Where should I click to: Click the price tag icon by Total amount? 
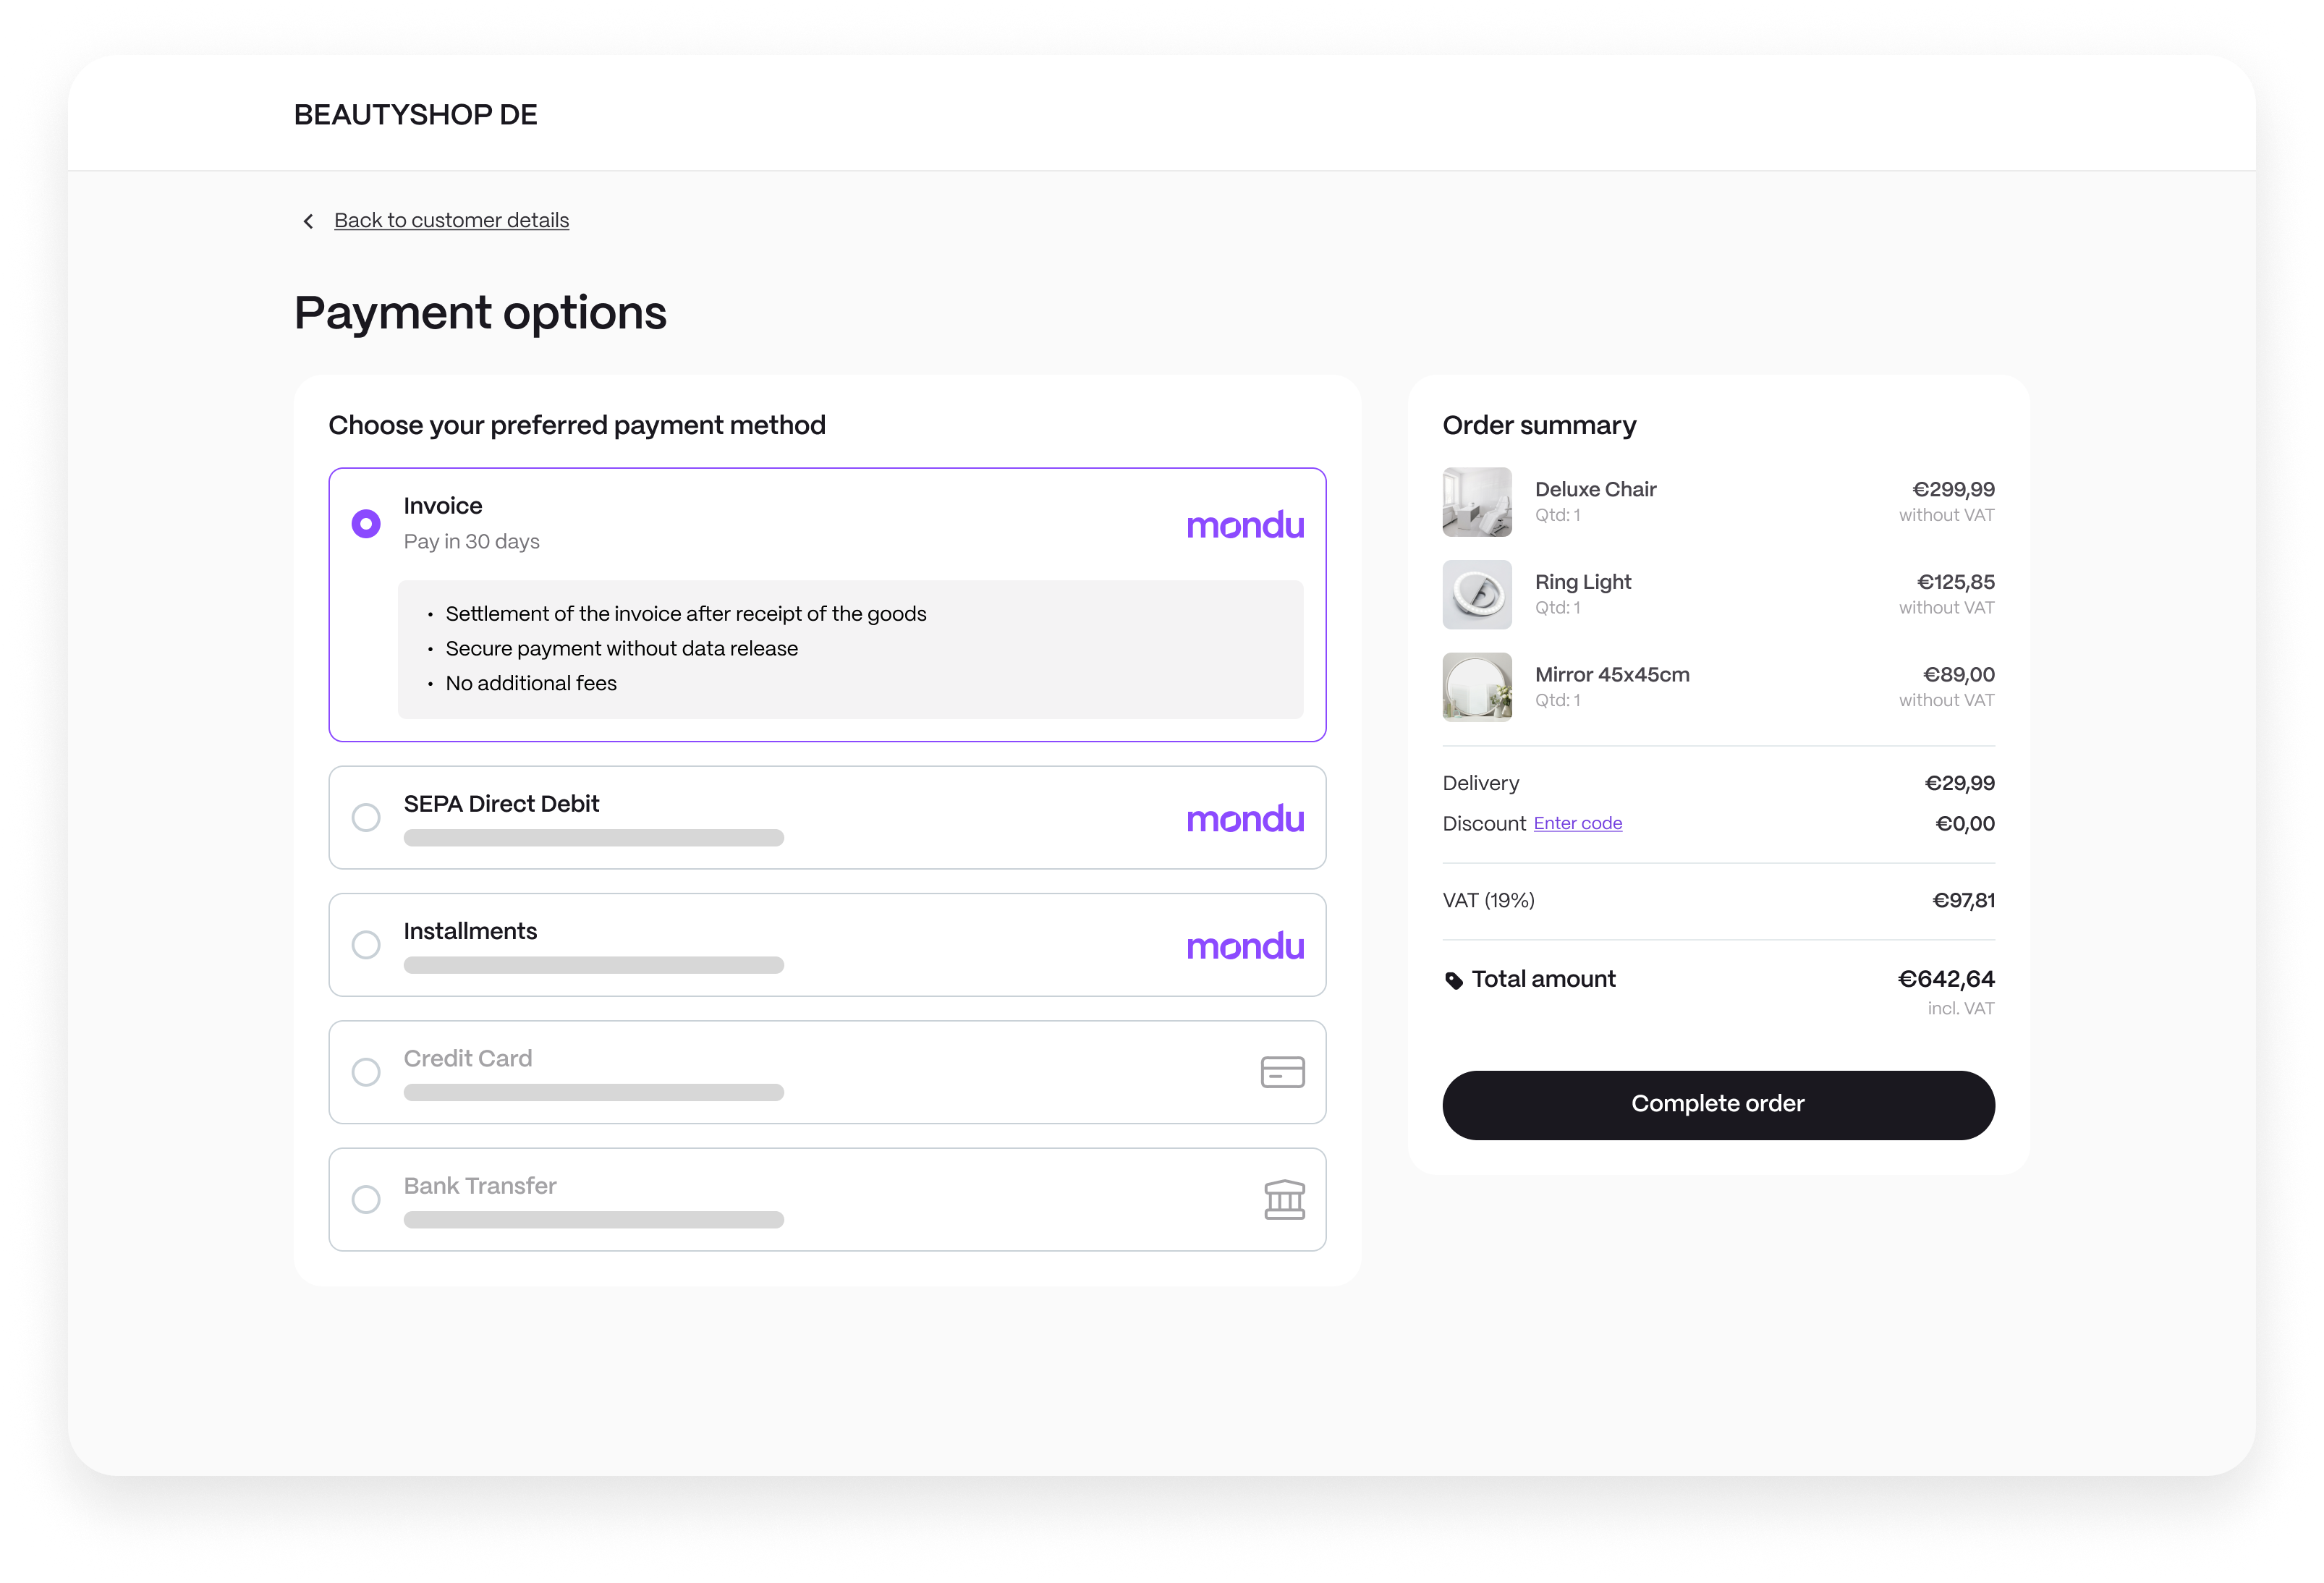pyautogui.click(x=1454, y=981)
